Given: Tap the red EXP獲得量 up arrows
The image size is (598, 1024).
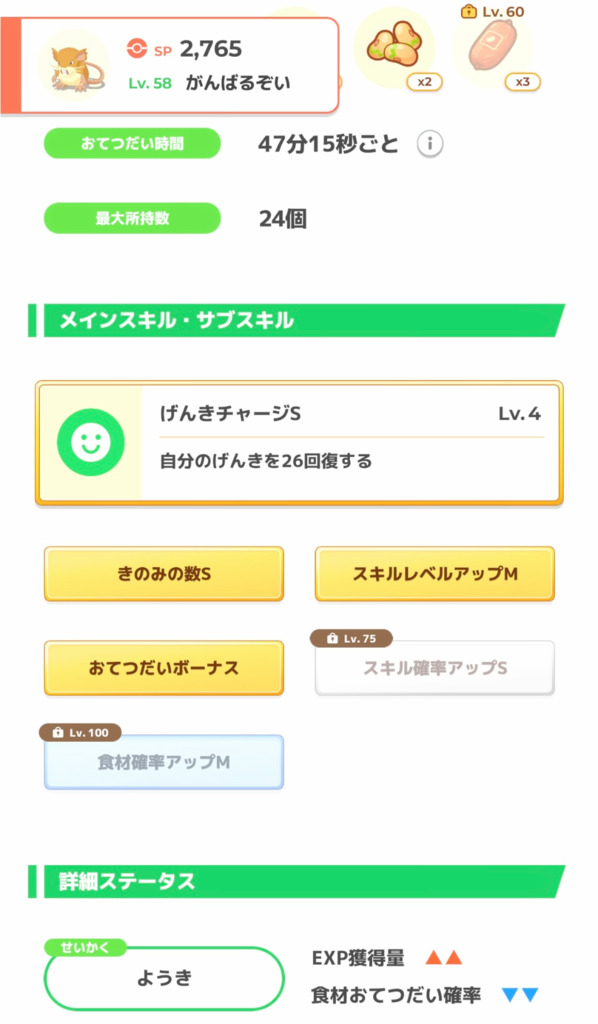Looking at the screenshot, I should 444,958.
